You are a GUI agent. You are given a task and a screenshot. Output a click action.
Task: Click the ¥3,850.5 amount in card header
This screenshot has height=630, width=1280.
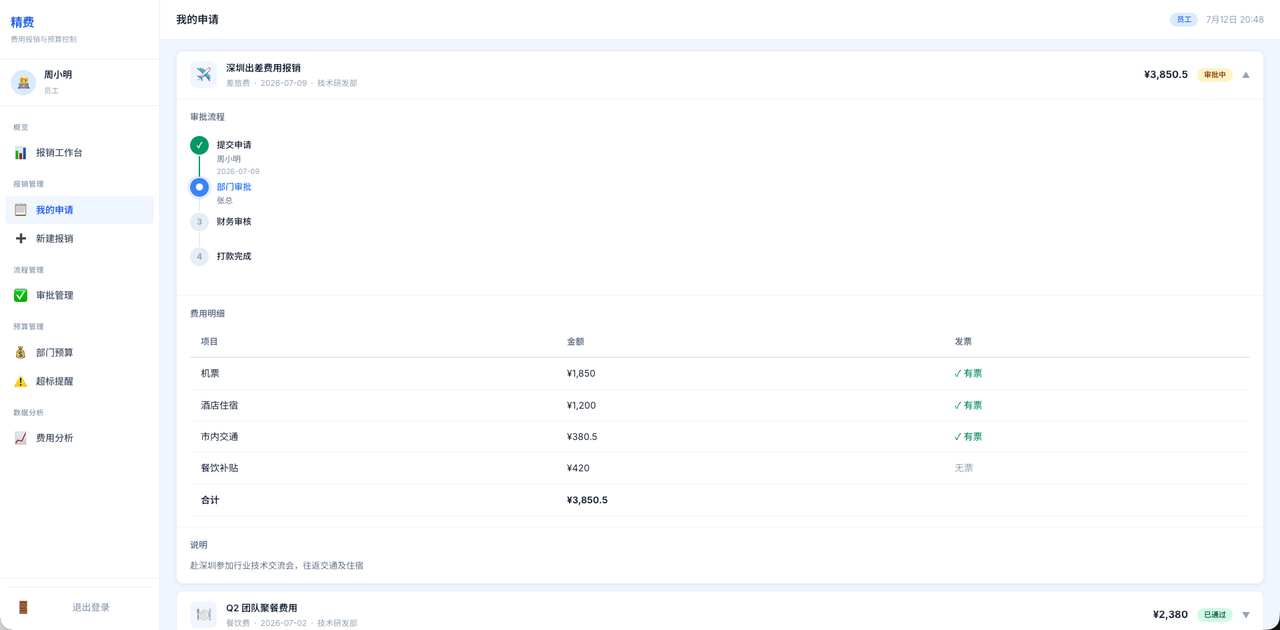click(1166, 75)
